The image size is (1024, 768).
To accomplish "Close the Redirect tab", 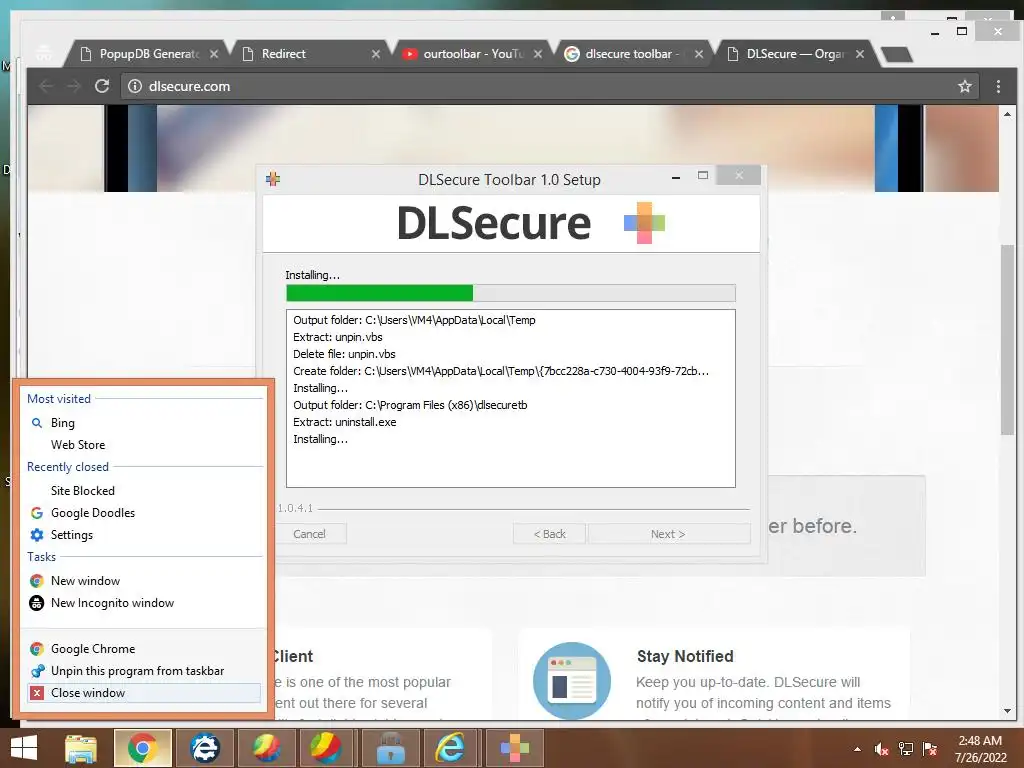I will click(x=376, y=54).
